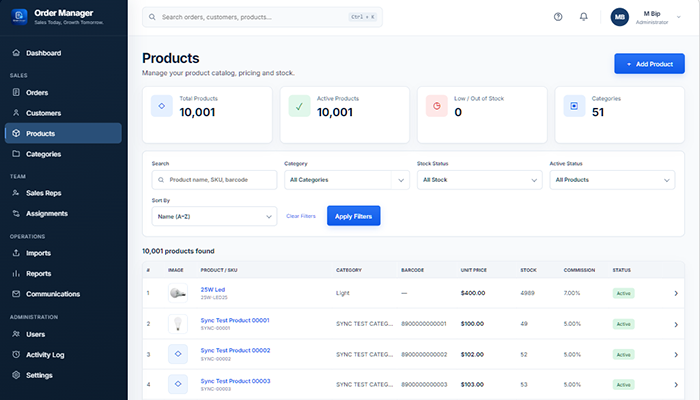700x400 pixels.
Task: Click the Orders document icon
Action: 16,92
